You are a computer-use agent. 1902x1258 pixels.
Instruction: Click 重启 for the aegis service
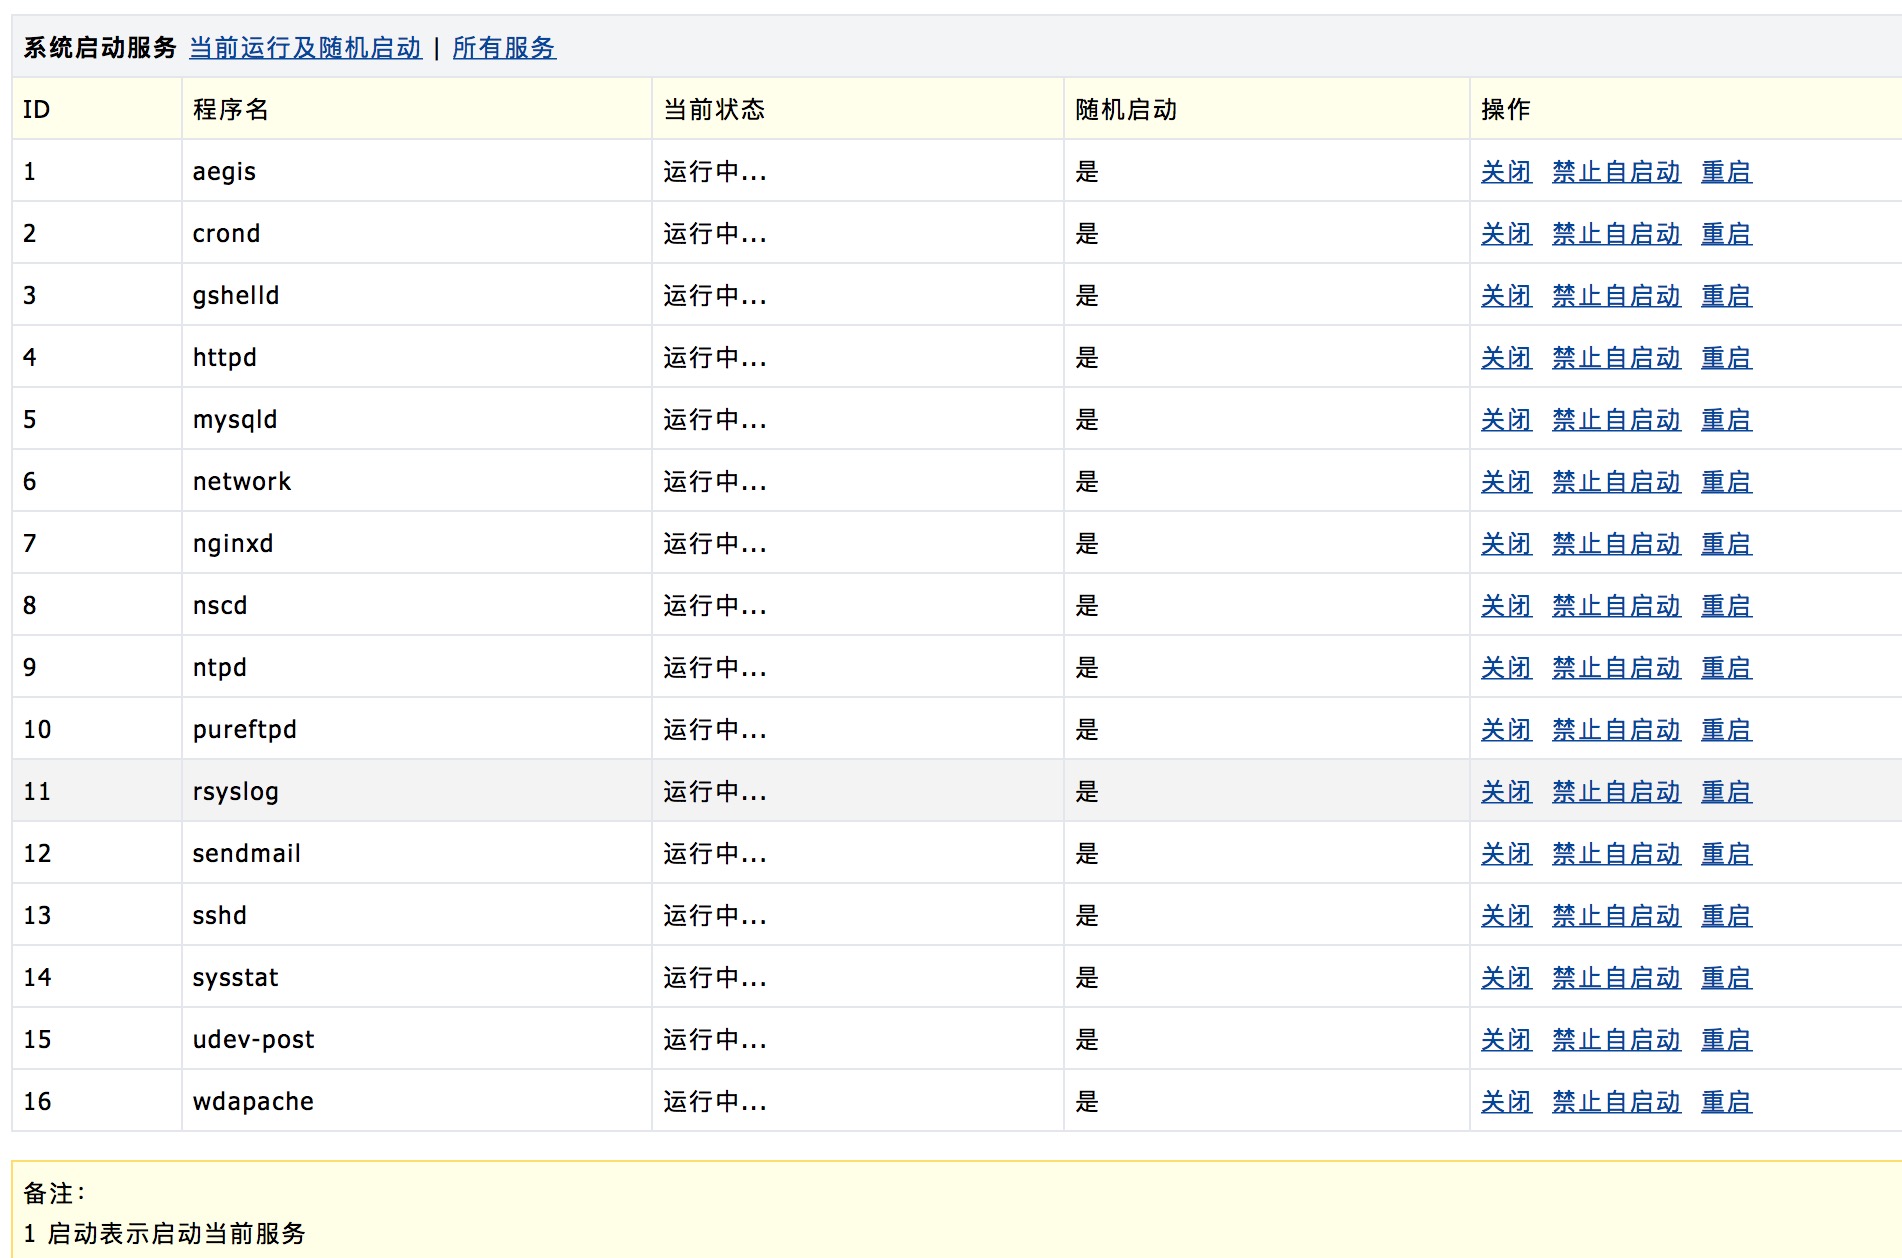(x=1726, y=172)
